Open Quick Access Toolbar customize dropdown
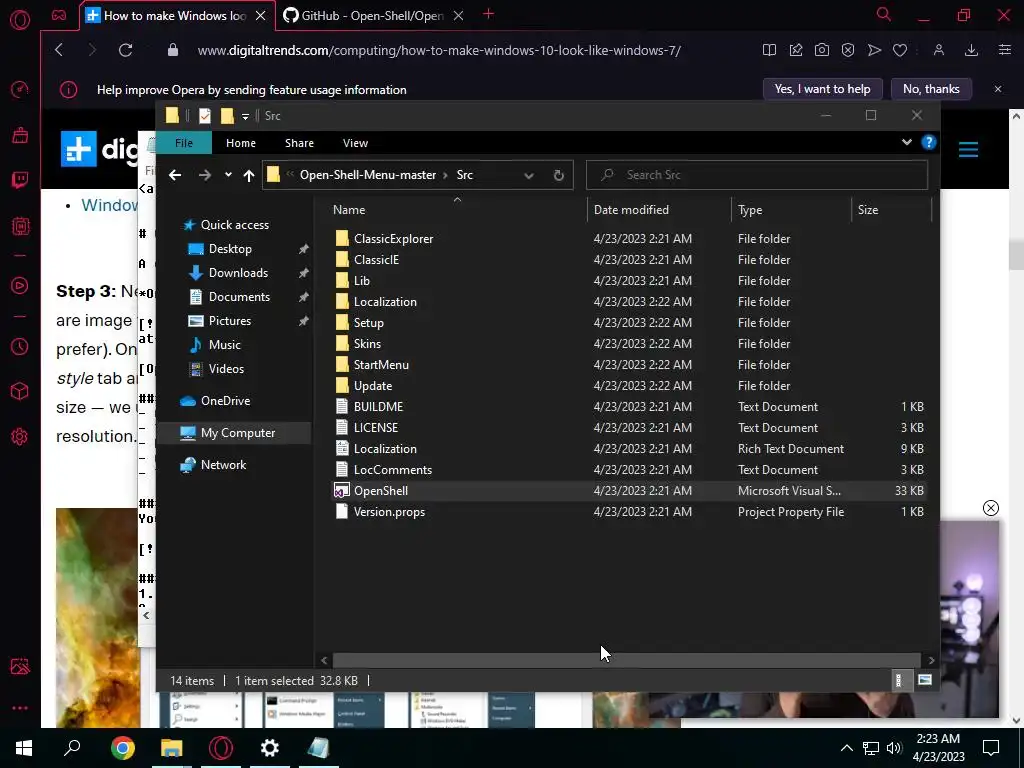Viewport: 1024px width, 768px height. (246, 116)
